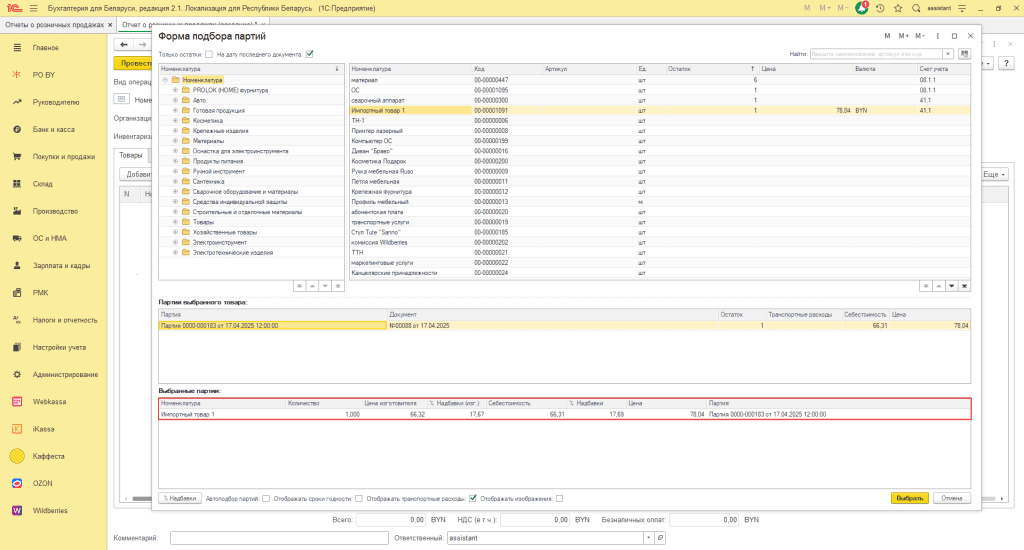1024x550 pixels.
Task: Uncheck Отображать транспортные расходы
Action: (x=473, y=498)
